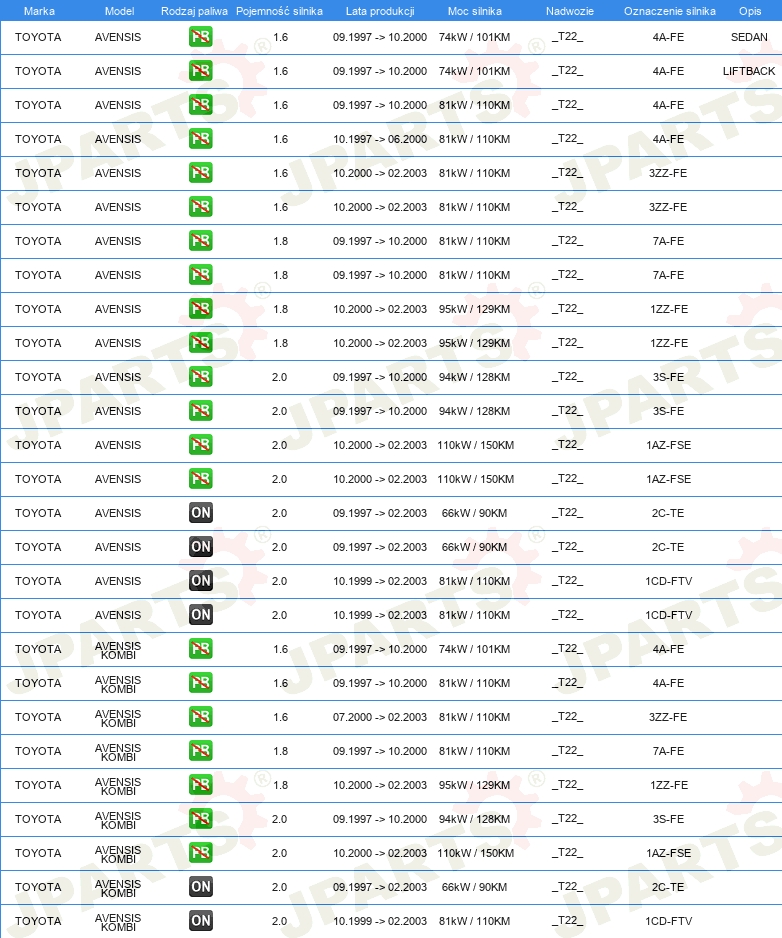Viewport: 782px width, 938px height.
Task: Click petrol icon in Avensis Kombi 1AZ-FSE row
Action: (x=200, y=853)
